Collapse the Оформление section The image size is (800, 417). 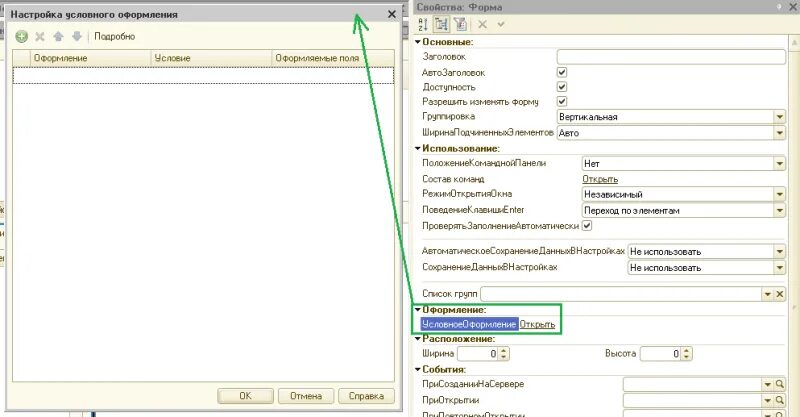click(418, 309)
